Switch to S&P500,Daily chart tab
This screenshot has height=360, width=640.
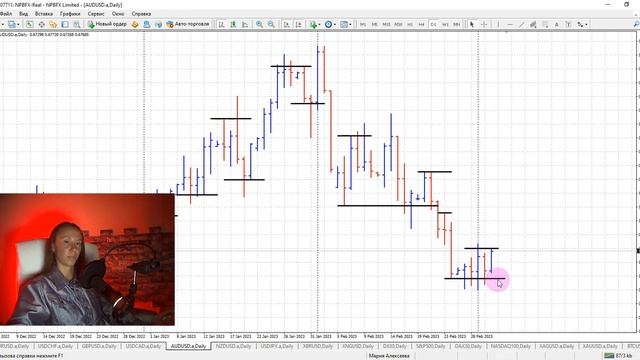point(431,346)
